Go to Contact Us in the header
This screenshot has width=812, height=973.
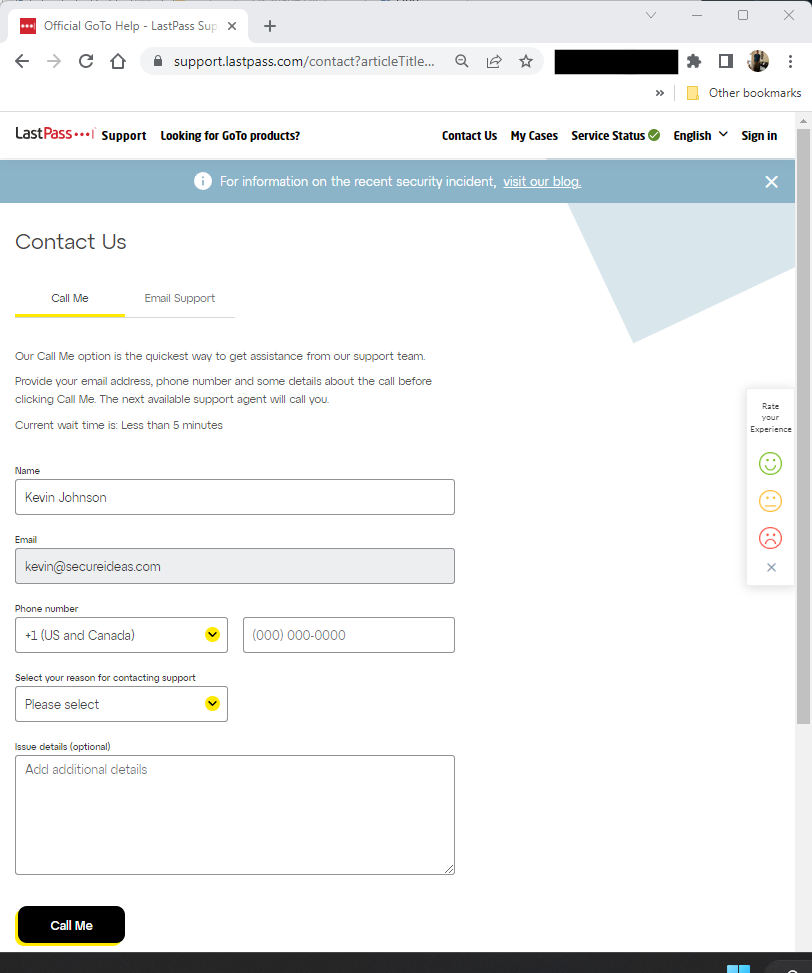click(x=470, y=136)
